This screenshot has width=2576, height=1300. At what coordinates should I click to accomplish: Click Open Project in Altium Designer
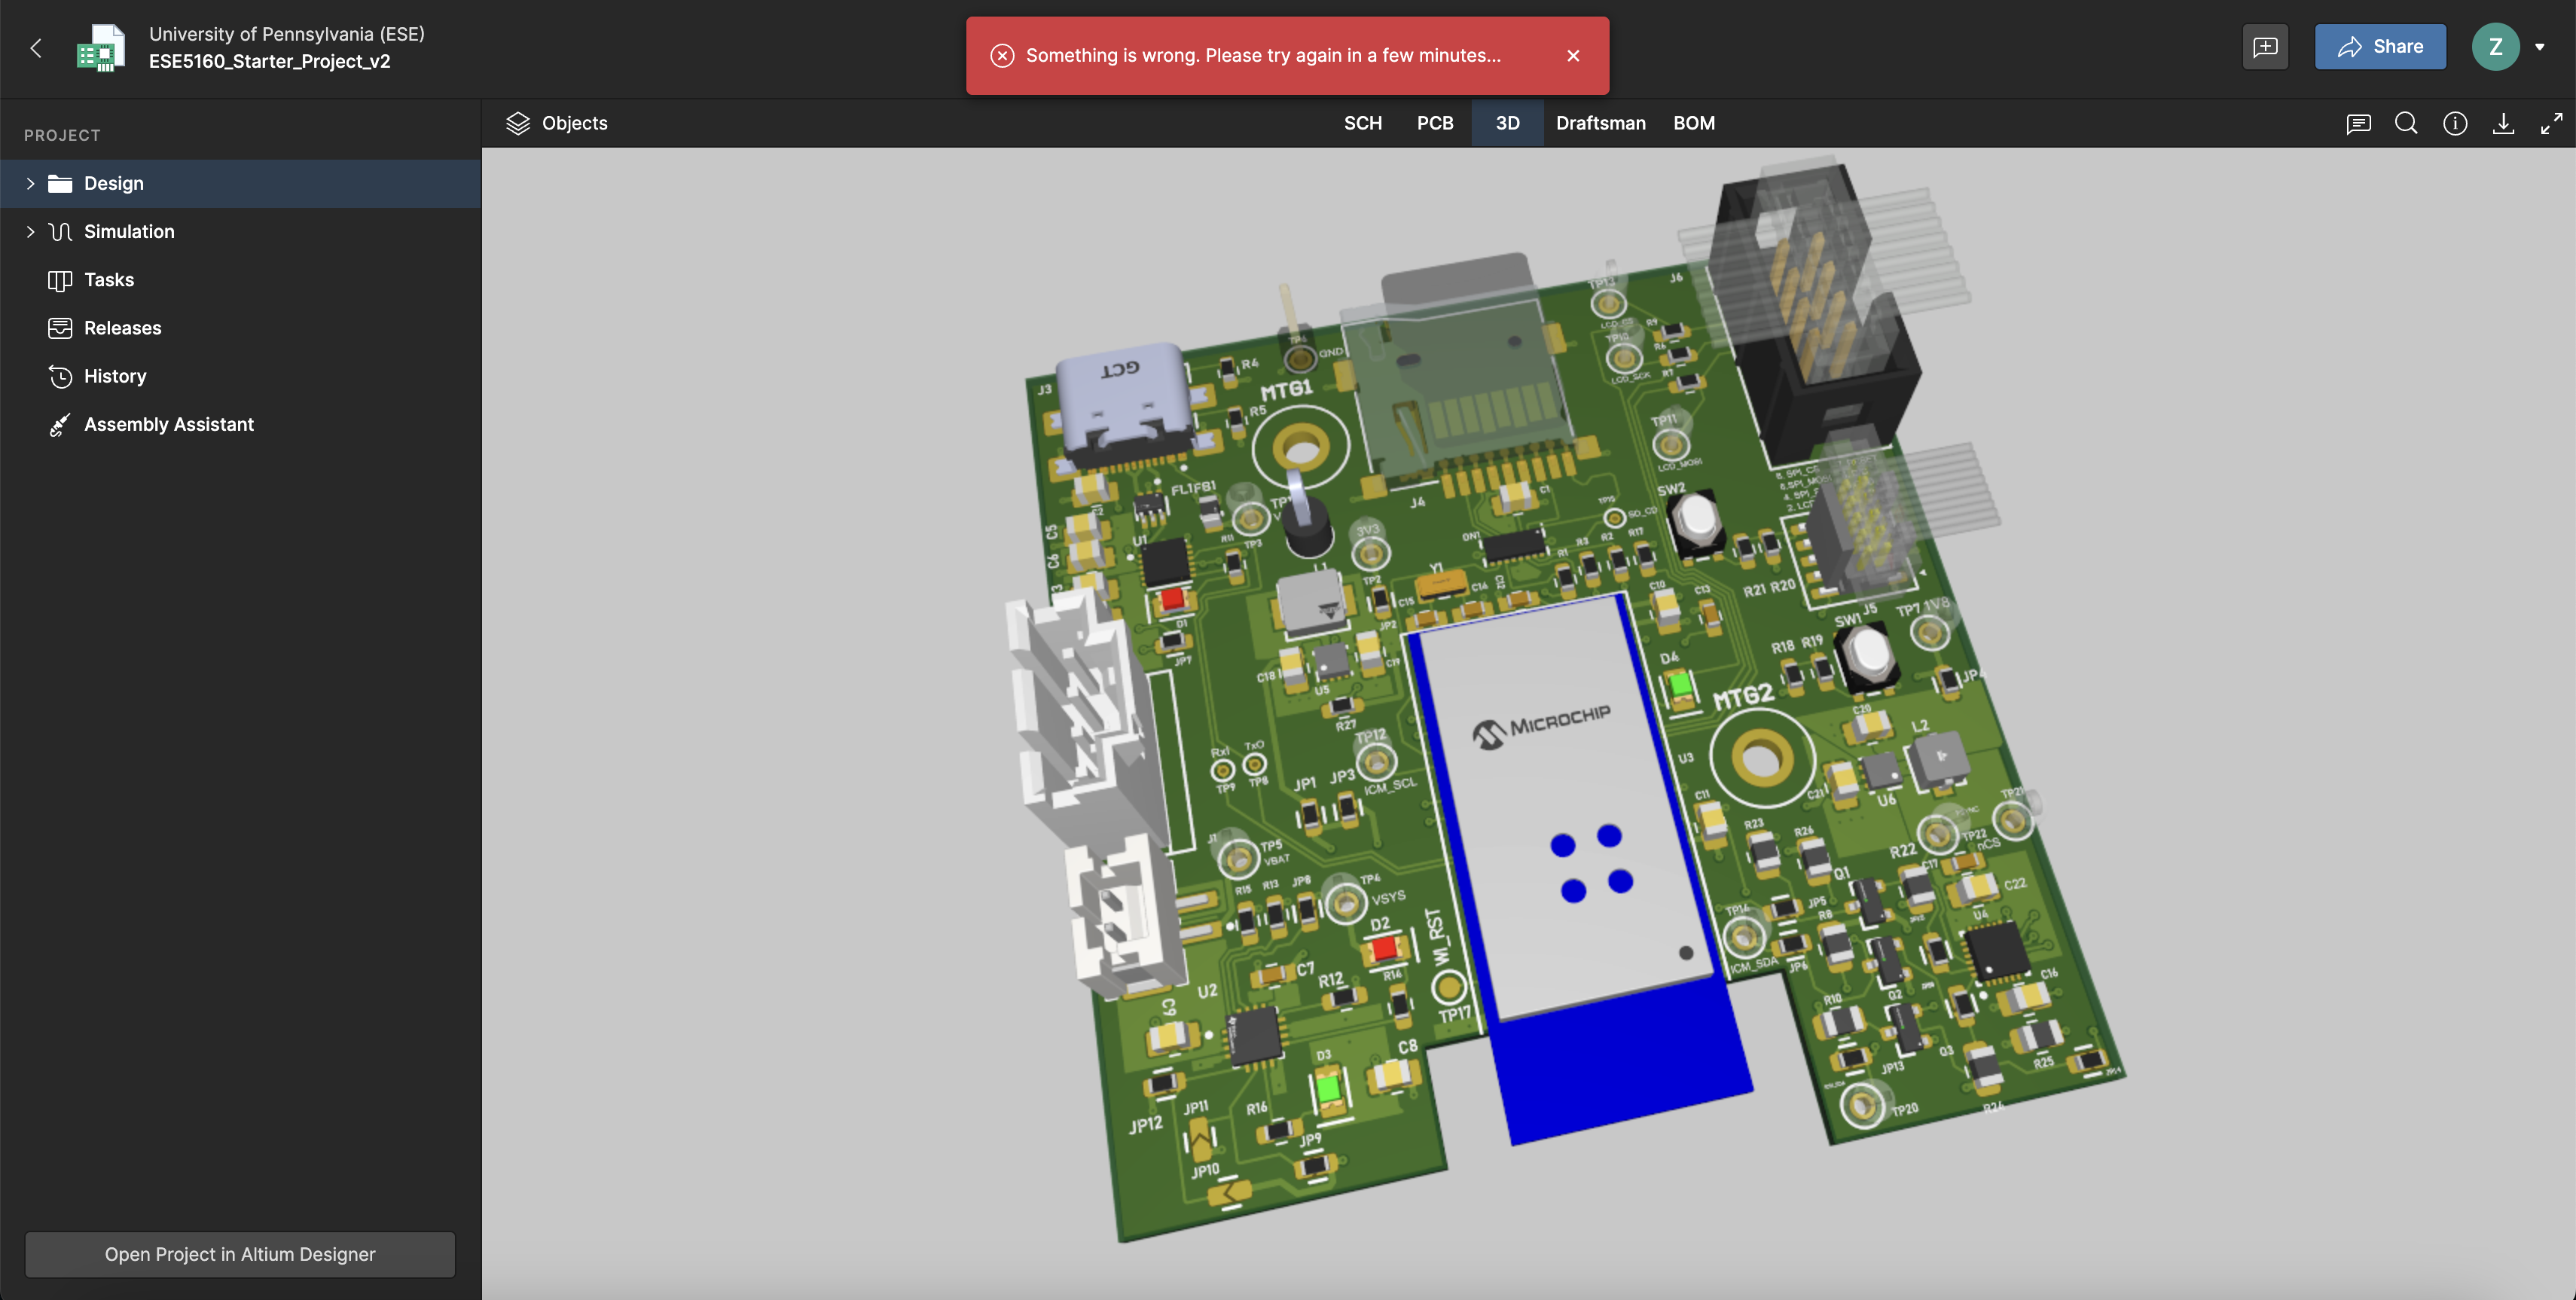(x=240, y=1254)
